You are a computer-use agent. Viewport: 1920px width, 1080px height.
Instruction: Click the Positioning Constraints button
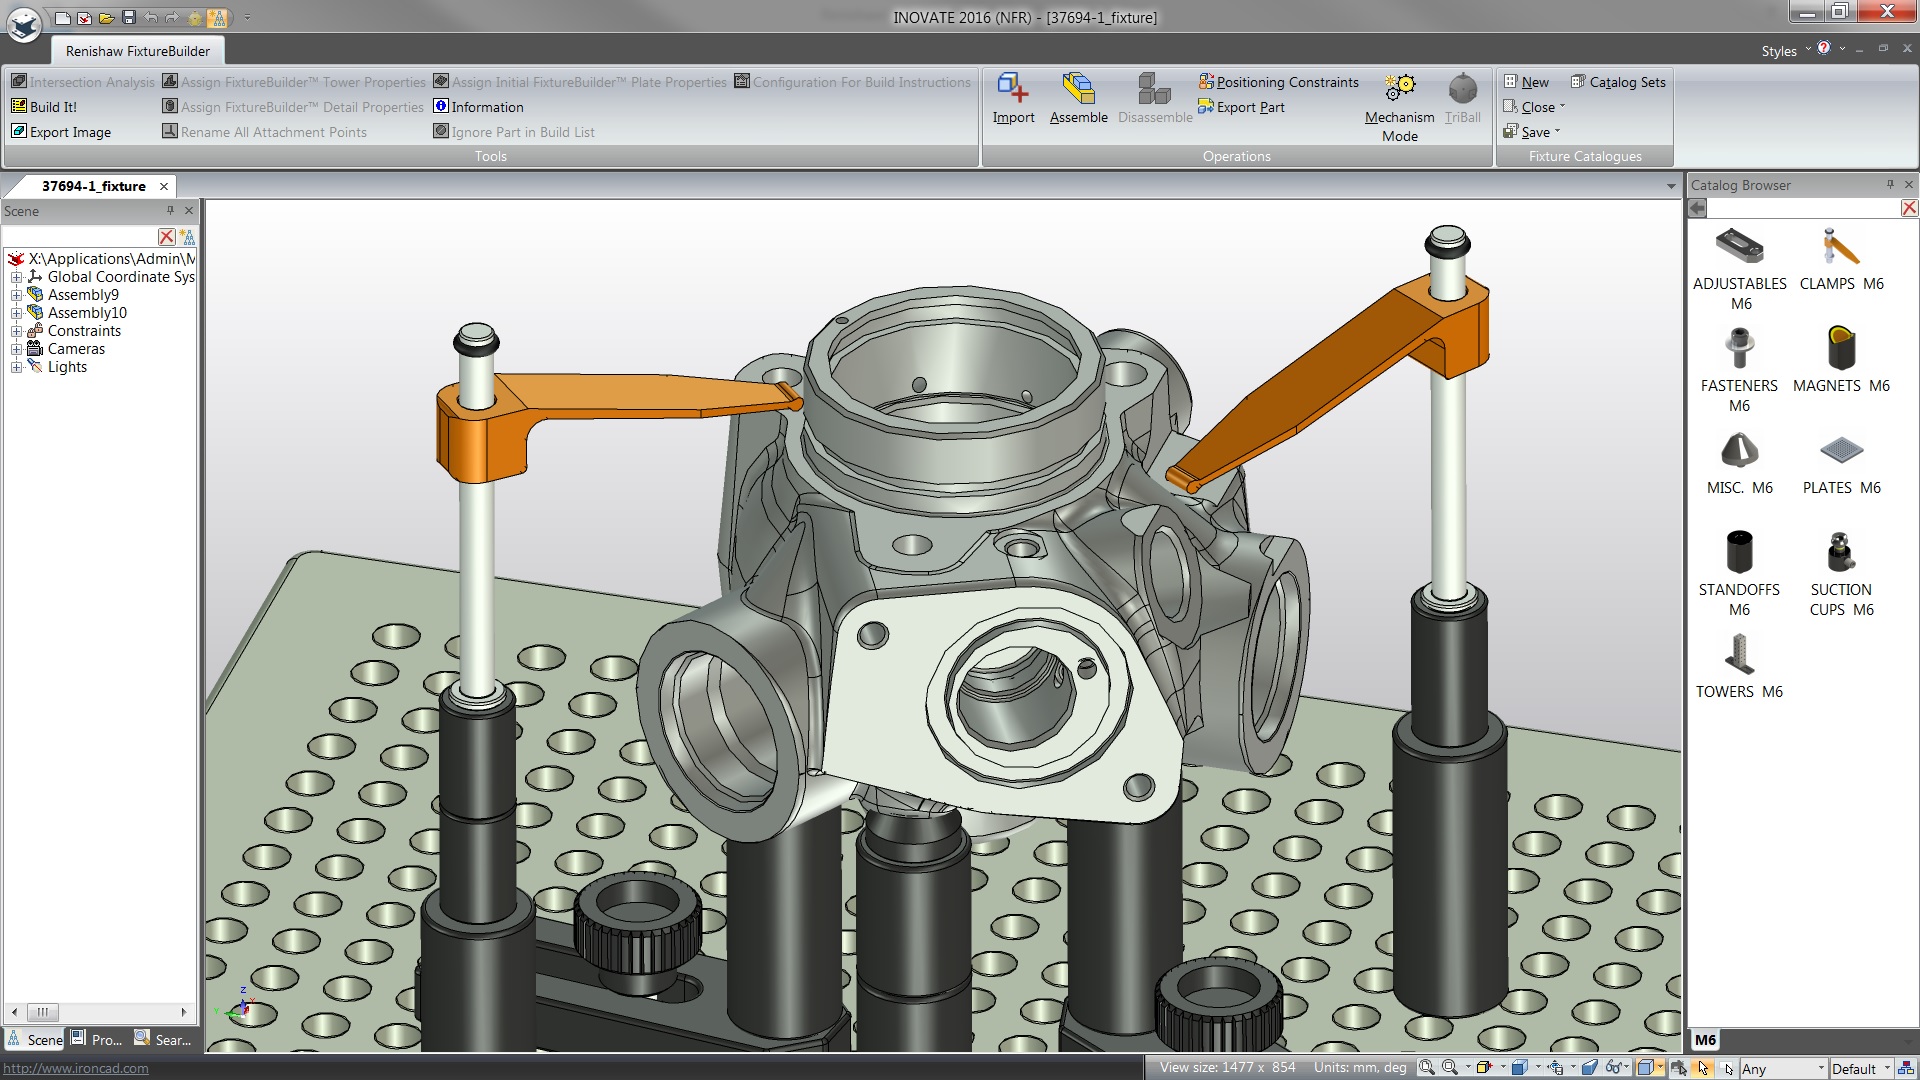tap(1278, 82)
